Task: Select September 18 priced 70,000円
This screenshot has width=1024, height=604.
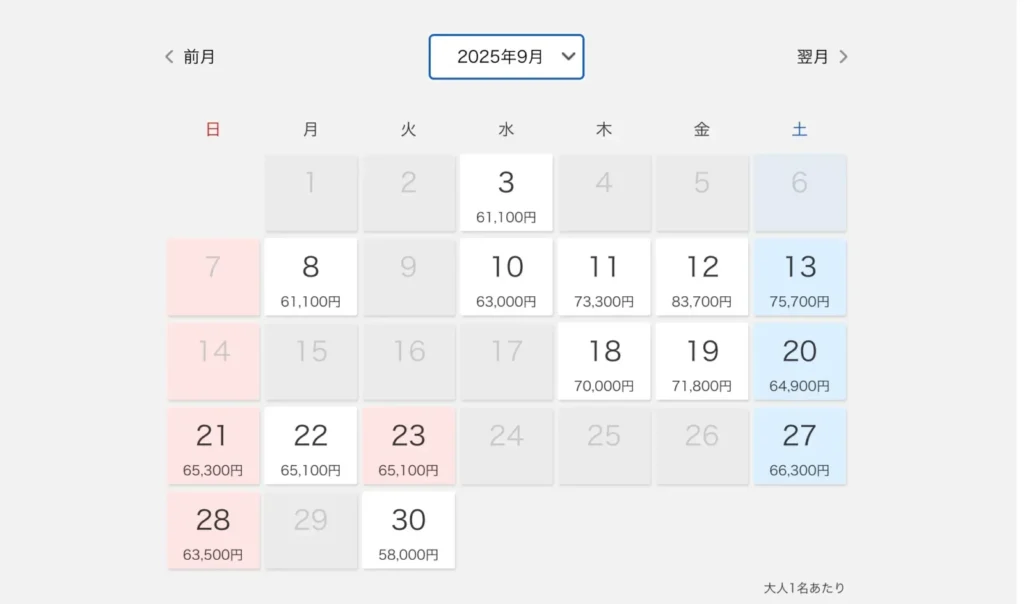Action: pos(604,361)
